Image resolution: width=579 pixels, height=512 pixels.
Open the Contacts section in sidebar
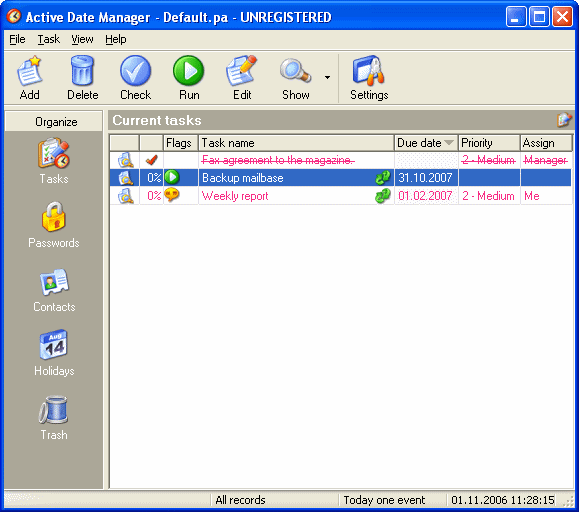(x=54, y=290)
